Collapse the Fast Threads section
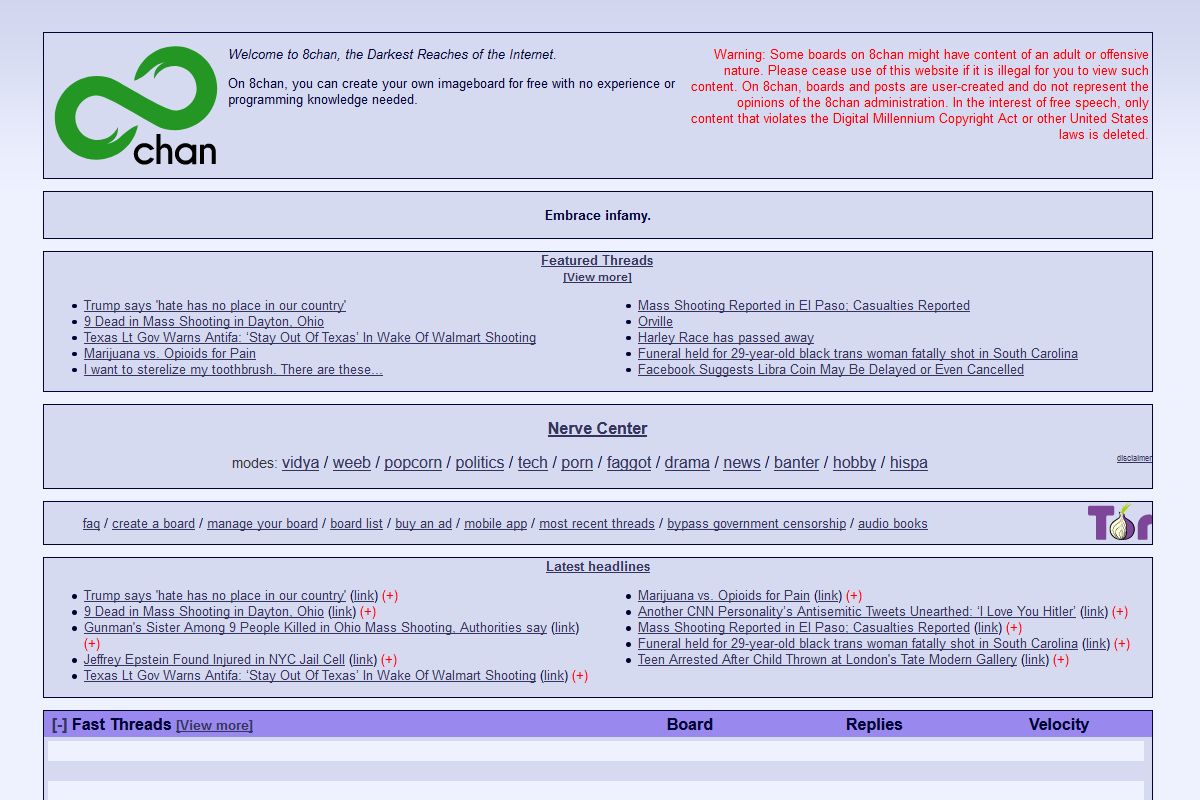 59,725
